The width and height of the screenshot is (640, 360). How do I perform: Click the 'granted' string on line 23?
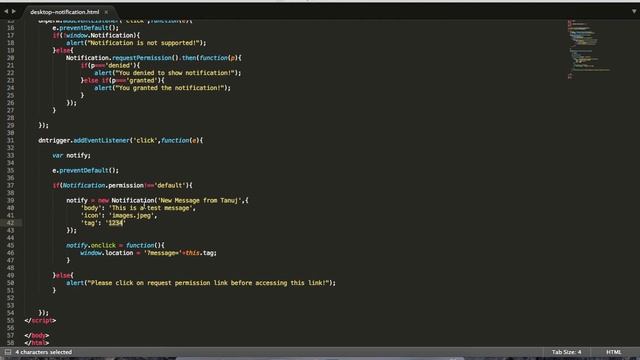pyautogui.click(x=142, y=80)
